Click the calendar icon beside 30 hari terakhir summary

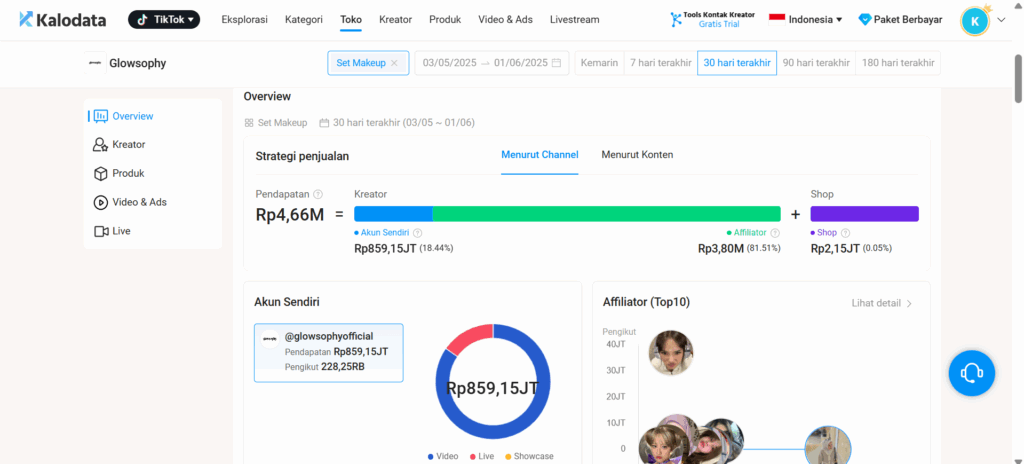pyautogui.click(x=324, y=123)
